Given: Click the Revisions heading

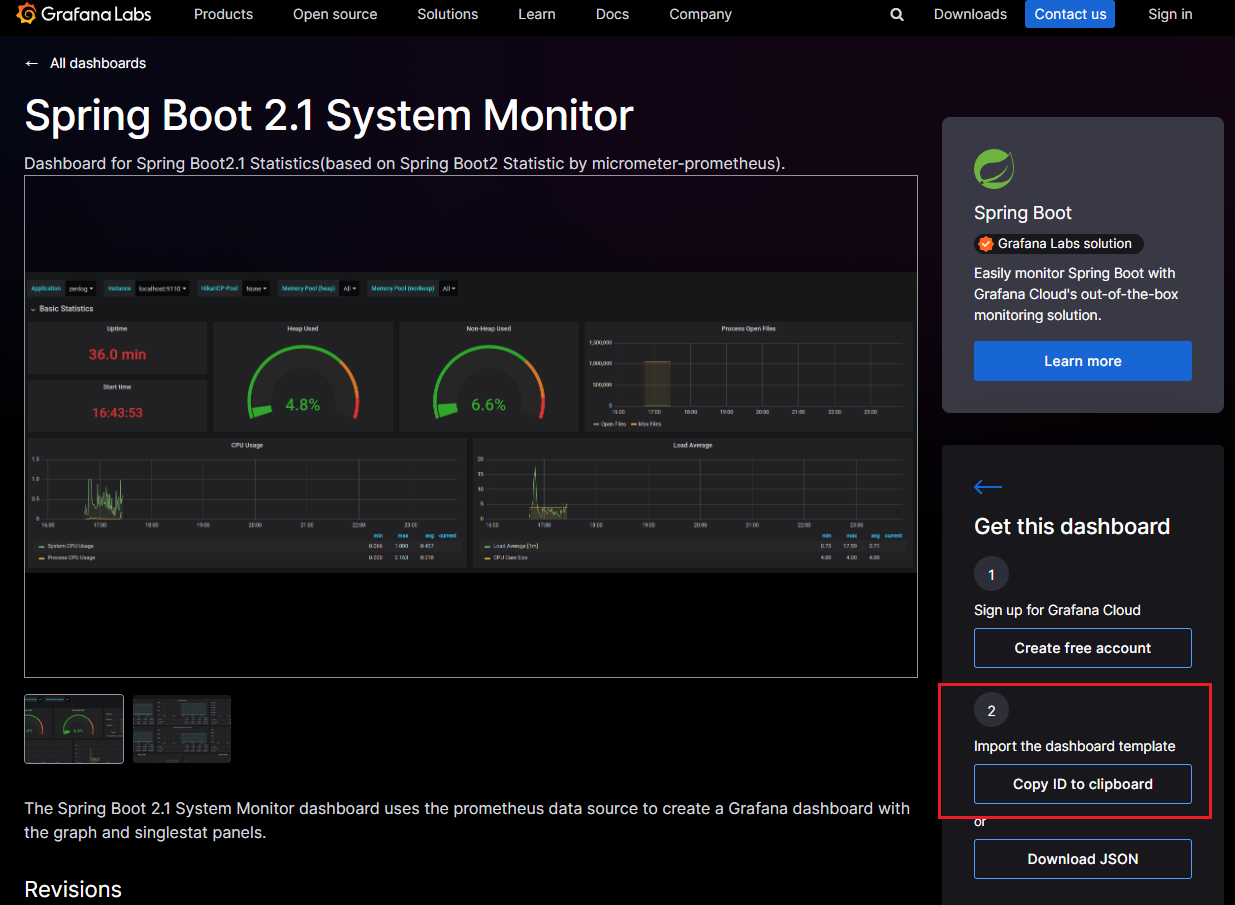Looking at the screenshot, I should pyautogui.click(x=73, y=890).
